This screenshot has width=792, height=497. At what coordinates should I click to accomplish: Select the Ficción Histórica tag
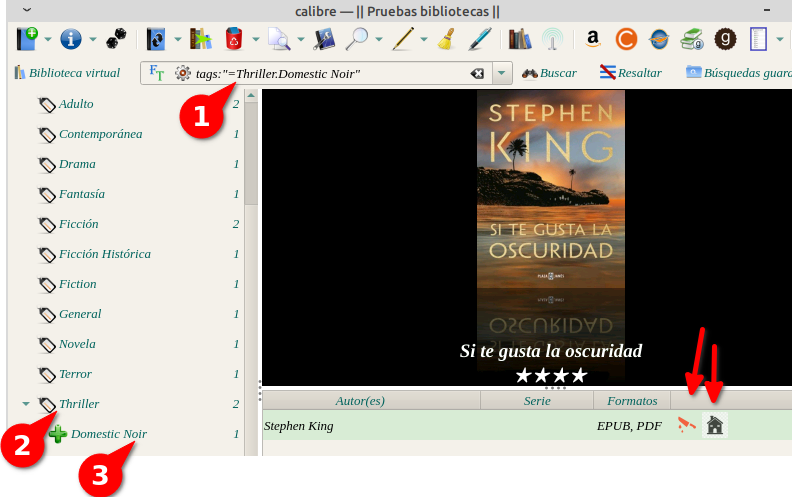105,254
